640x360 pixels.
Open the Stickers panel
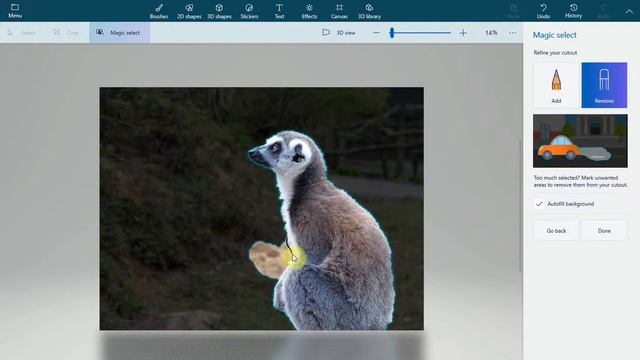[x=249, y=11]
